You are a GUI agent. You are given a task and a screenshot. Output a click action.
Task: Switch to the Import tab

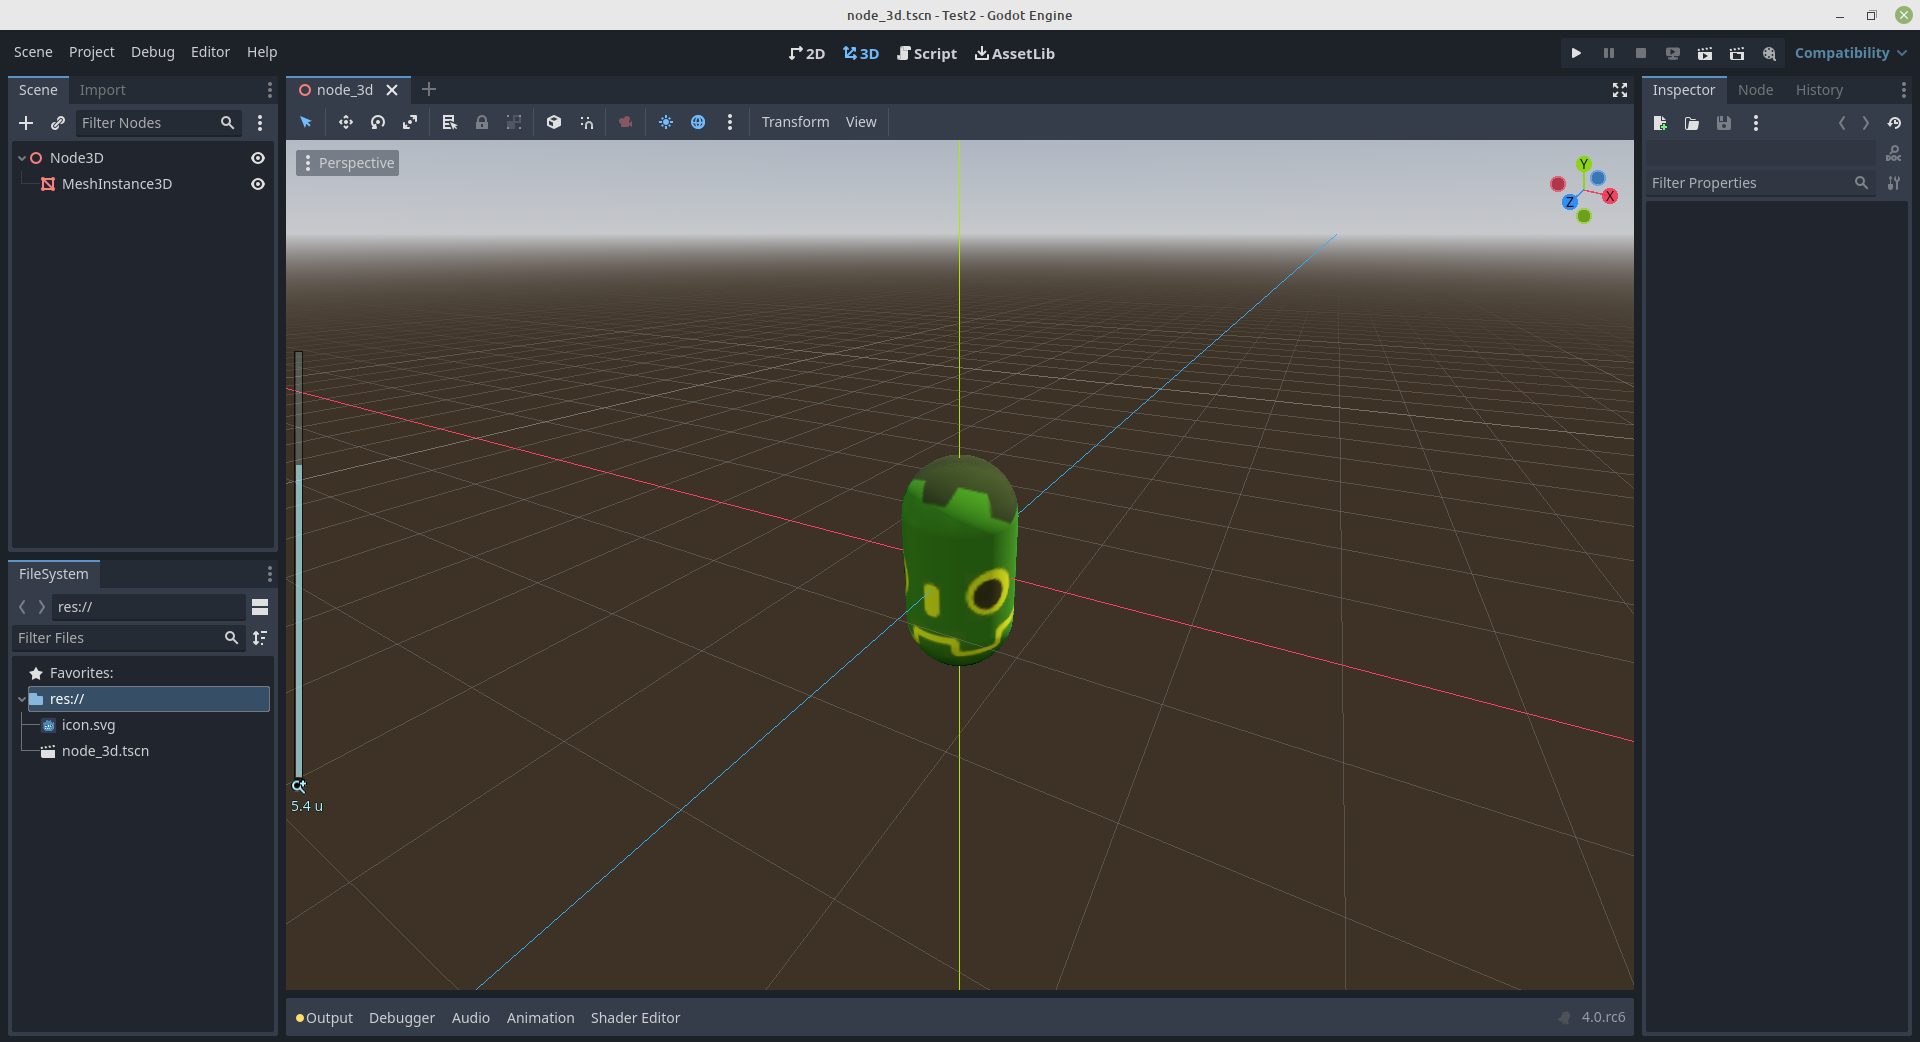click(102, 89)
